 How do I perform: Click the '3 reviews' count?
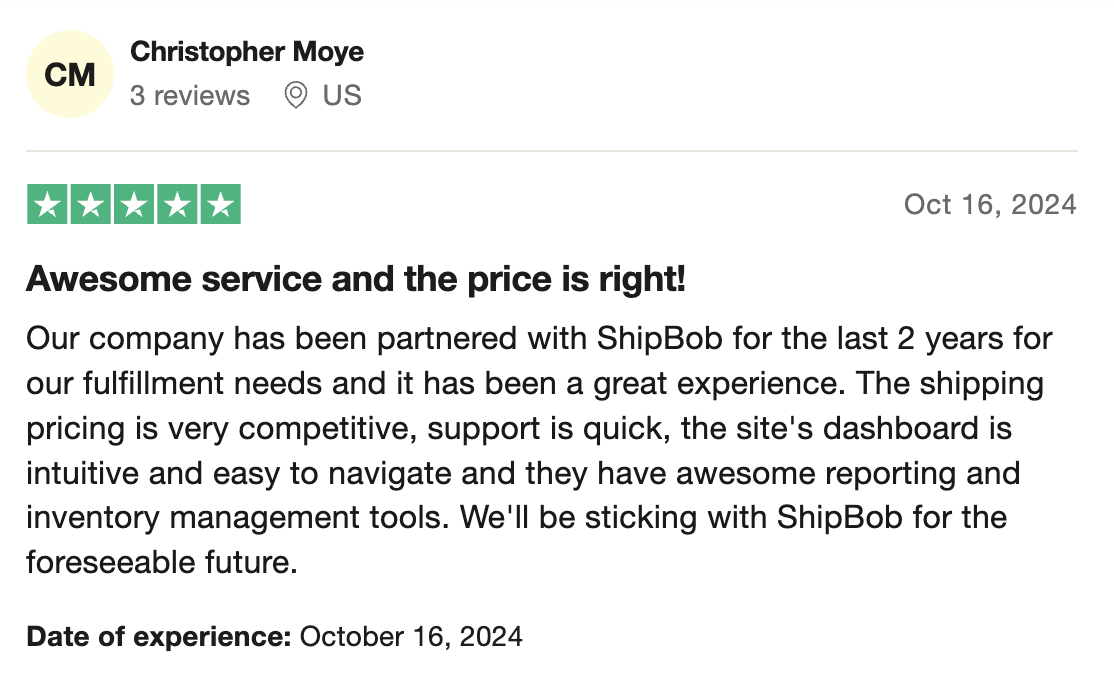click(190, 95)
